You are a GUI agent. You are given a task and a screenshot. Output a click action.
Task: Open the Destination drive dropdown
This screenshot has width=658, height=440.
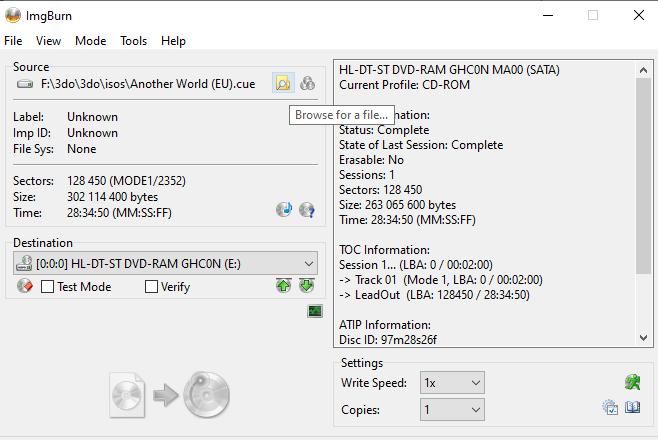[165, 263]
